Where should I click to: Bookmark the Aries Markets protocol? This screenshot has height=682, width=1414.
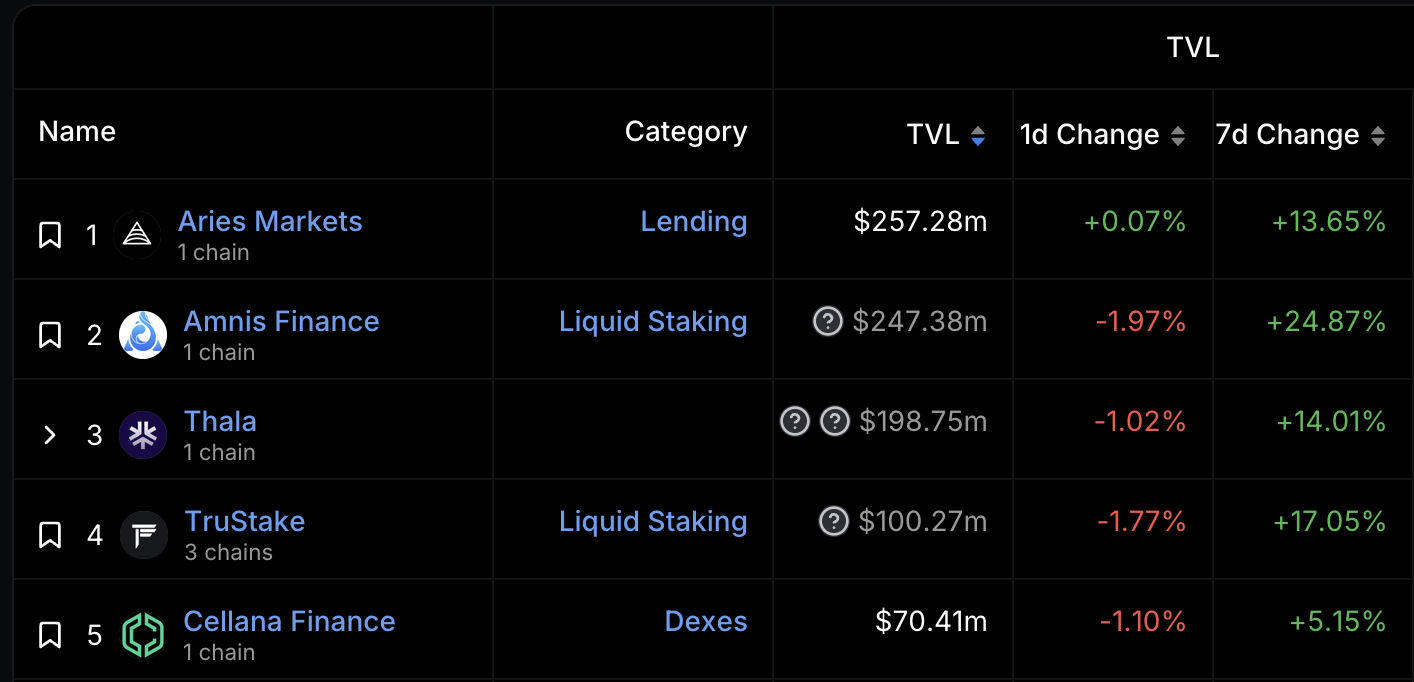[x=50, y=235]
